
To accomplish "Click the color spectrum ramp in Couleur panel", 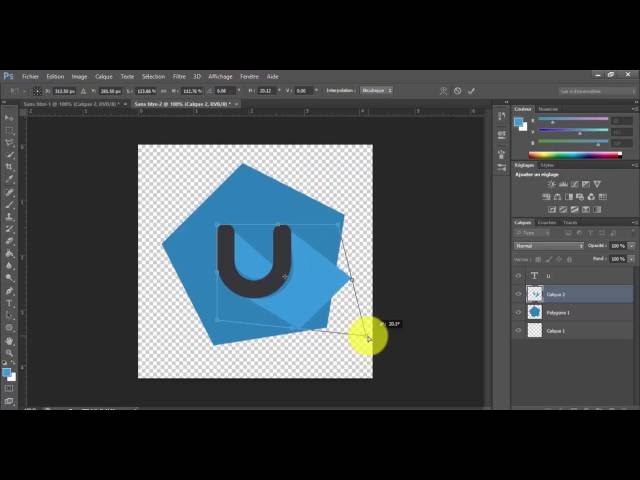I will tap(574, 154).
